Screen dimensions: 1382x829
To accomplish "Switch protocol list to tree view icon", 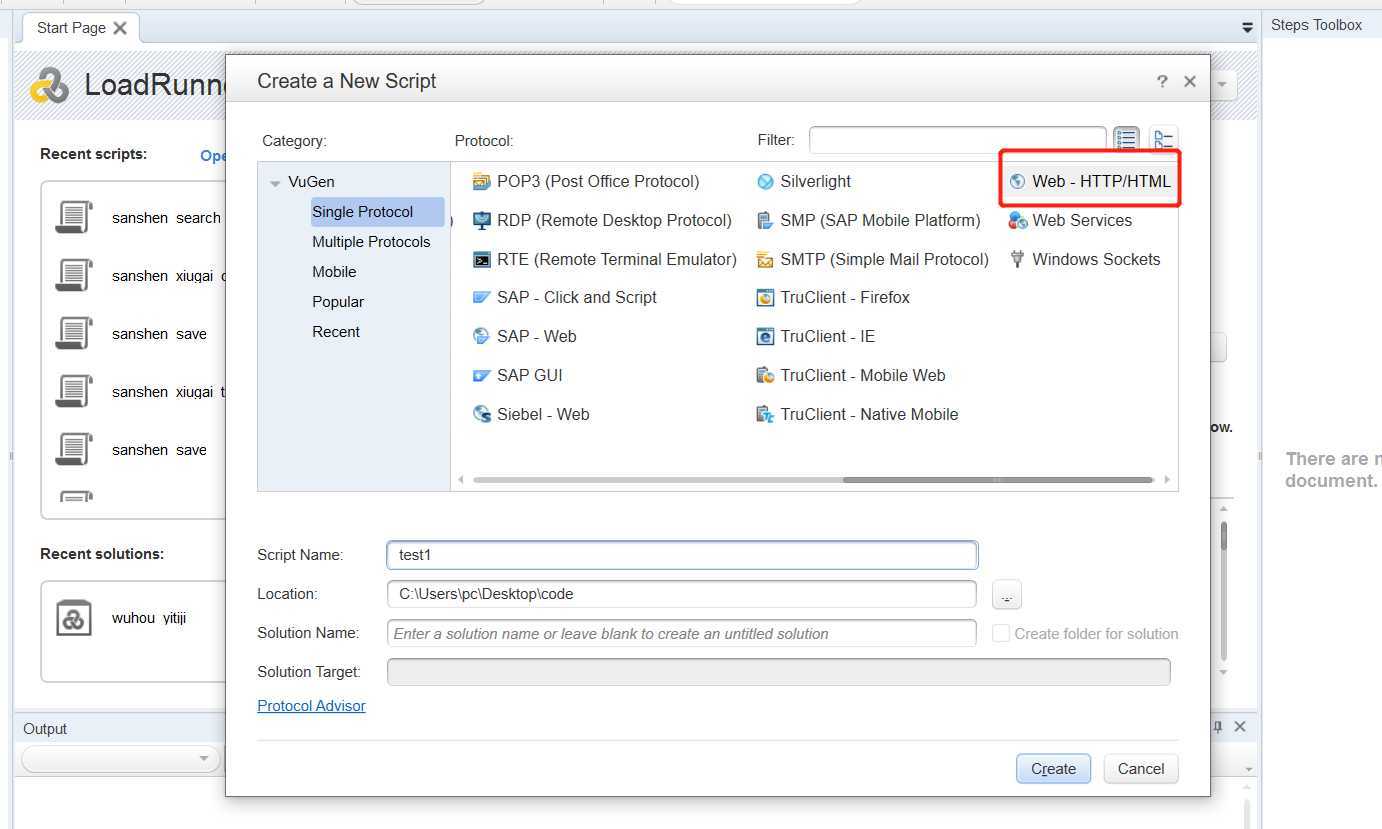I will [x=1163, y=140].
